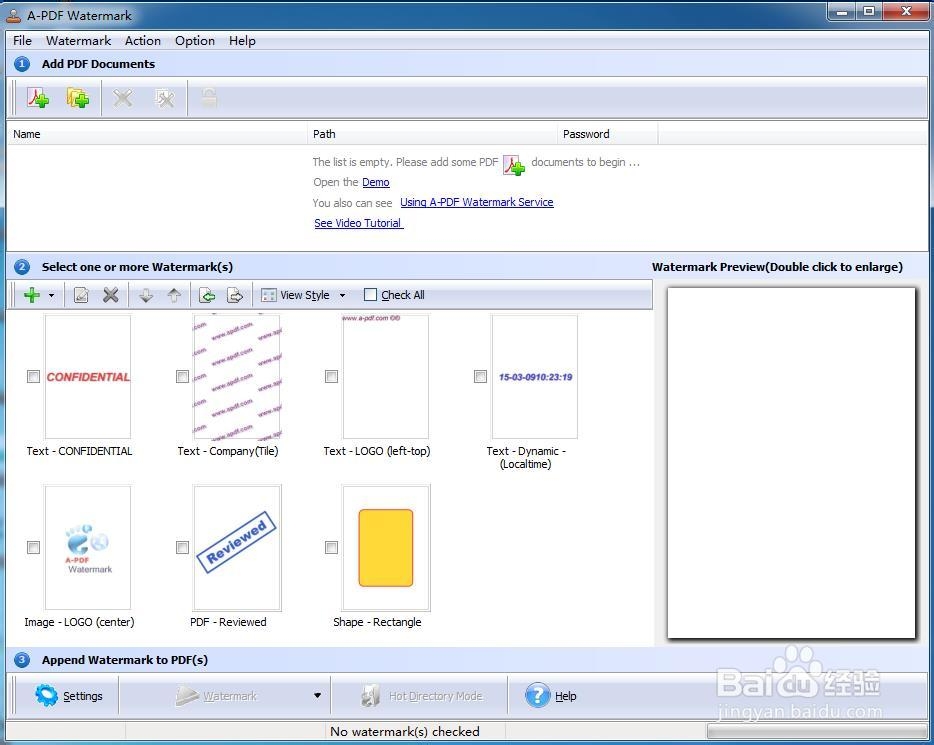
Task: Click the Path column header
Action: (432, 134)
